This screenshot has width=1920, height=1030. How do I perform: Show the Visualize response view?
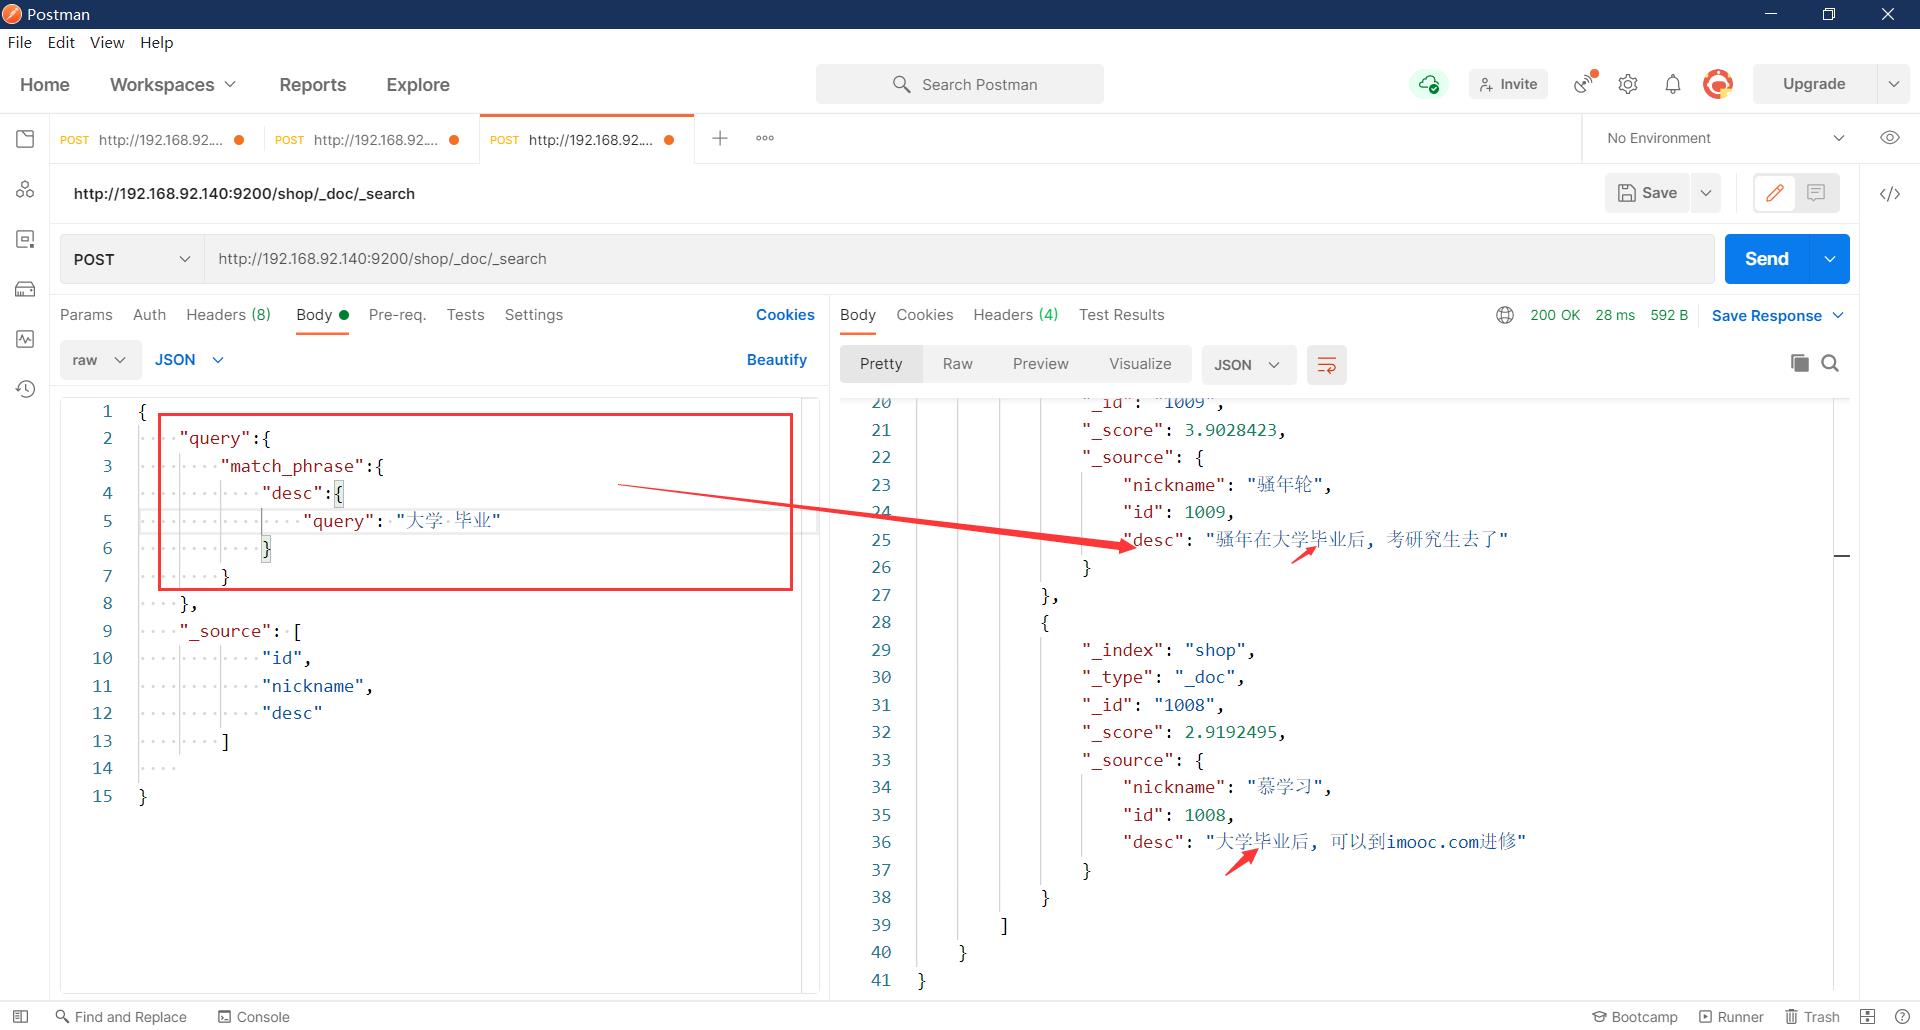(1140, 364)
